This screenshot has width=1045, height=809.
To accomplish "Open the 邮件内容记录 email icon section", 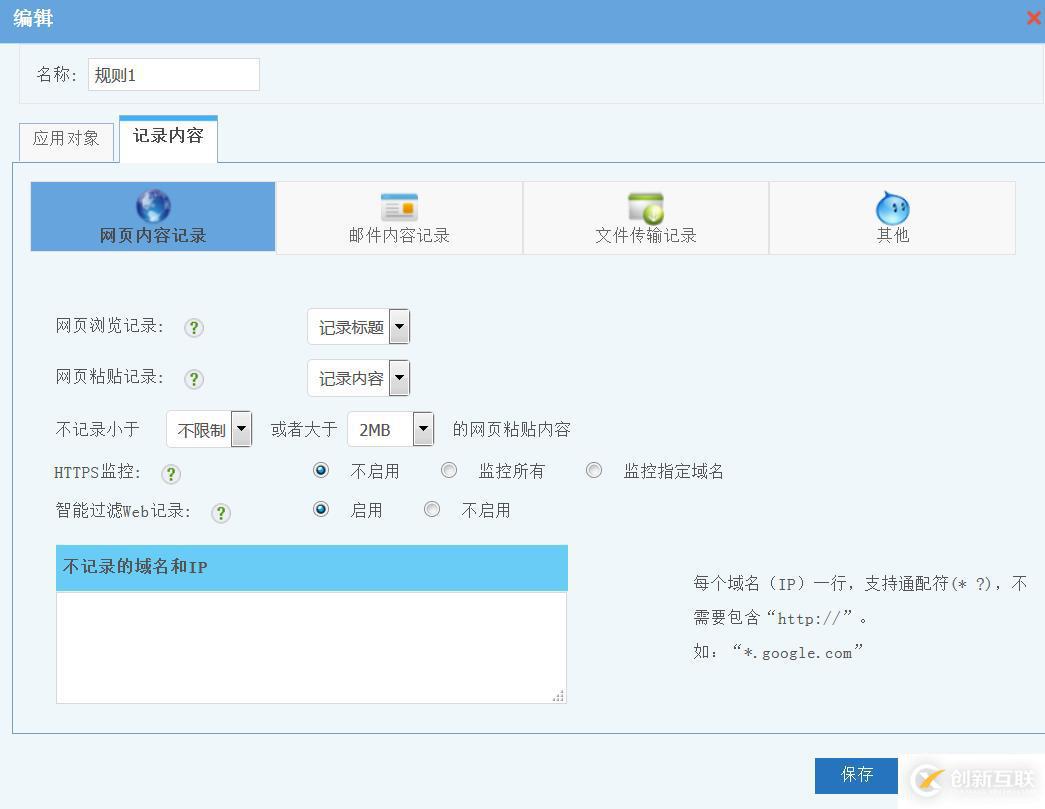I will click(x=398, y=217).
